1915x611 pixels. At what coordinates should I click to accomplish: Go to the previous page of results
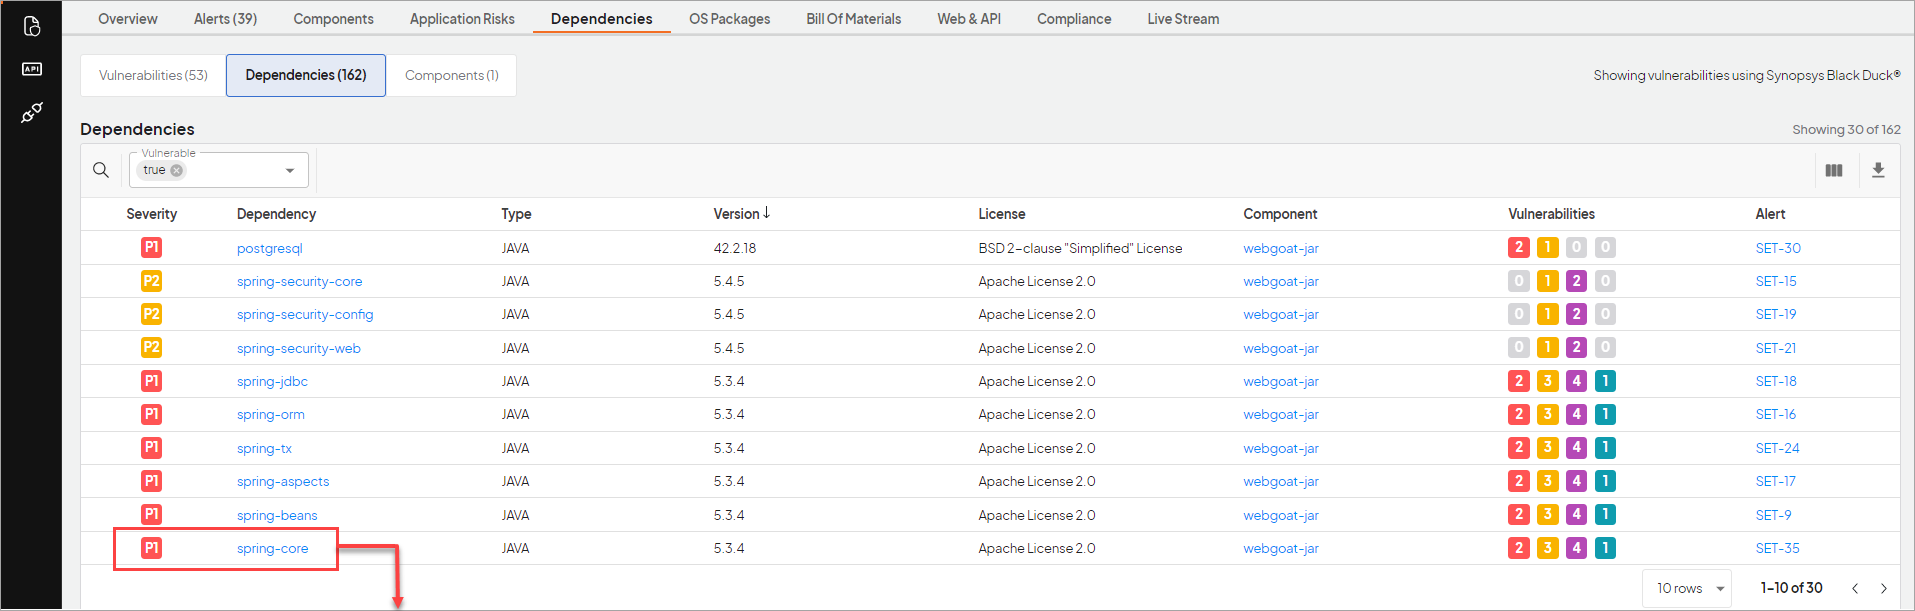[x=1855, y=588]
